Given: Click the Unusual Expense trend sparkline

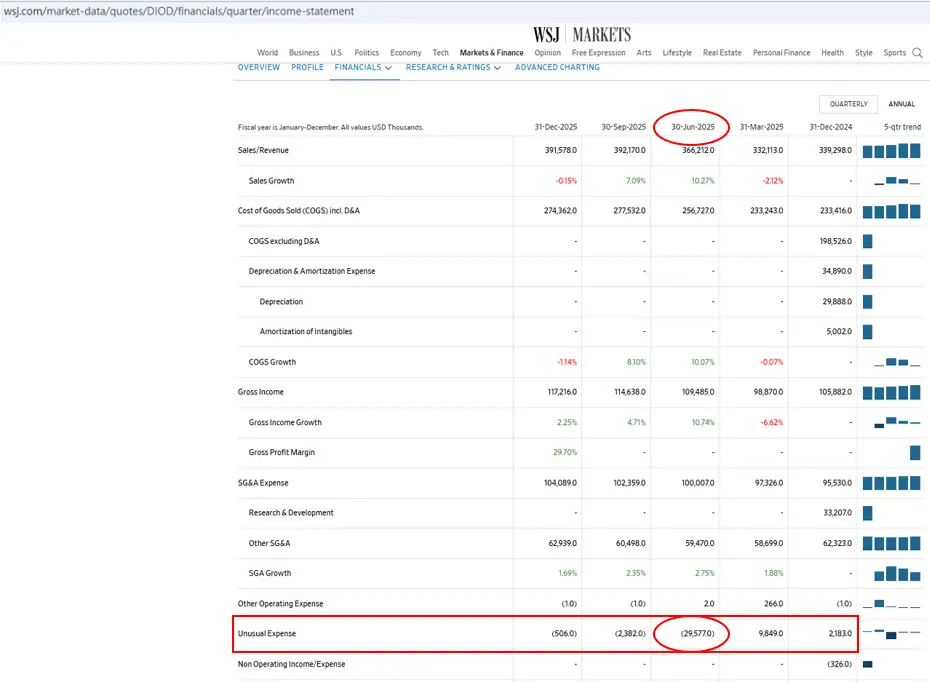Looking at the screenshot, I should coord(891,634).
